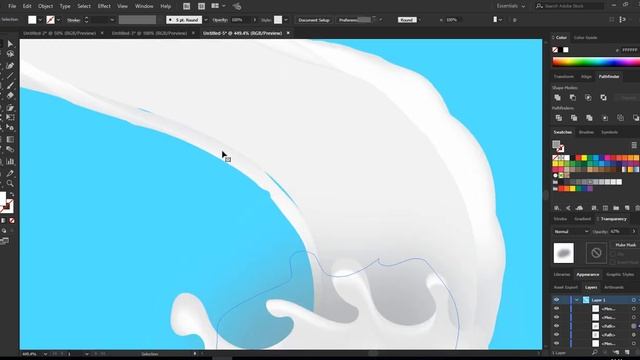This screenshot has width=640, height=360.
Task: Select the Direct Selection arrow tool
Action: pos(10,44)
